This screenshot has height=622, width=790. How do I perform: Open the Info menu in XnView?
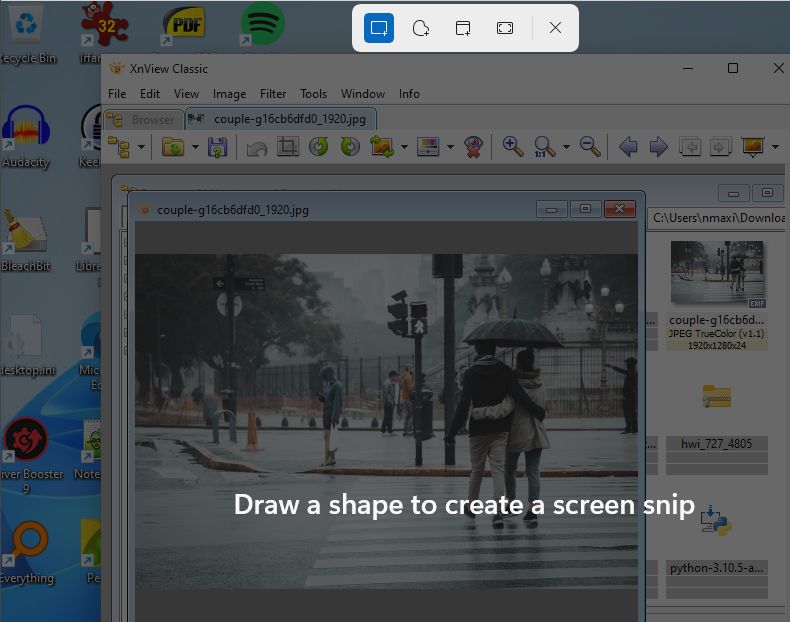coord(409,94)
